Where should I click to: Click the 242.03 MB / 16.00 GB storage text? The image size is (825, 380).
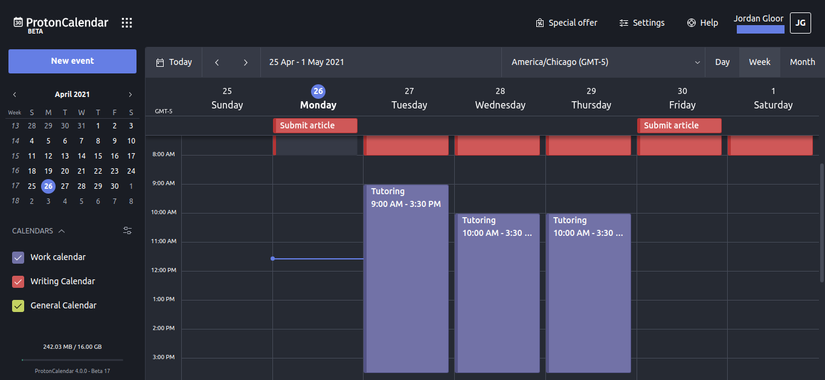tap(72, 347)
